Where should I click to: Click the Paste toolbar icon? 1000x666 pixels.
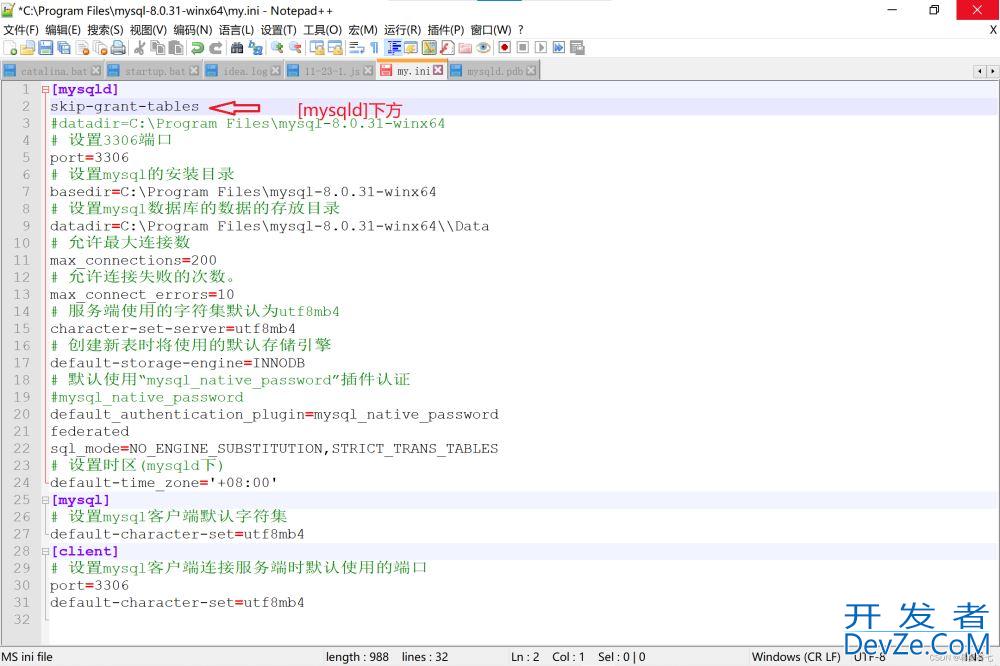coord(175,48)
